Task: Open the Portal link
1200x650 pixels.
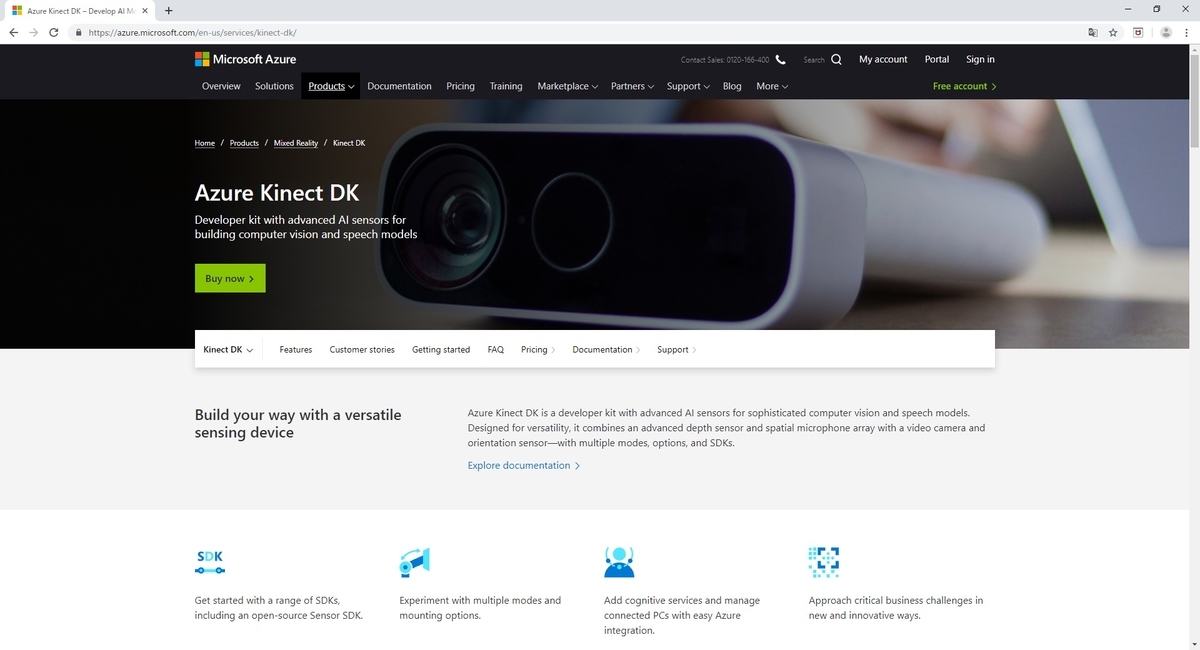Action: click(x=937, y=59)
